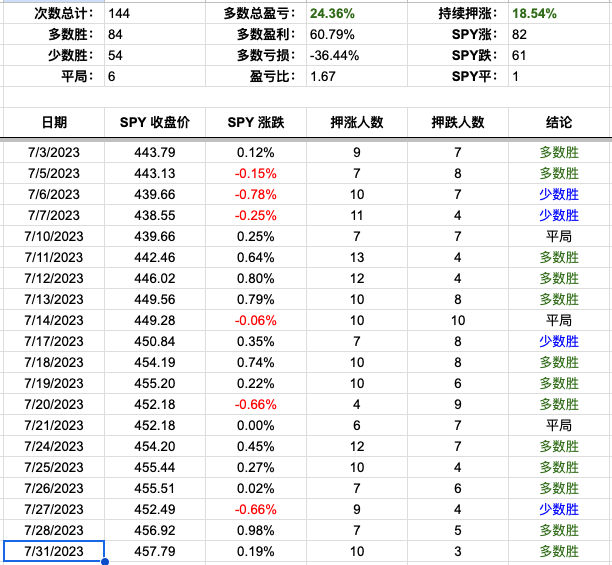Image resolution: width=612 pixels, height=565 pixels.
Task: Select the change cell 0.74%
Action: point(256,362)
